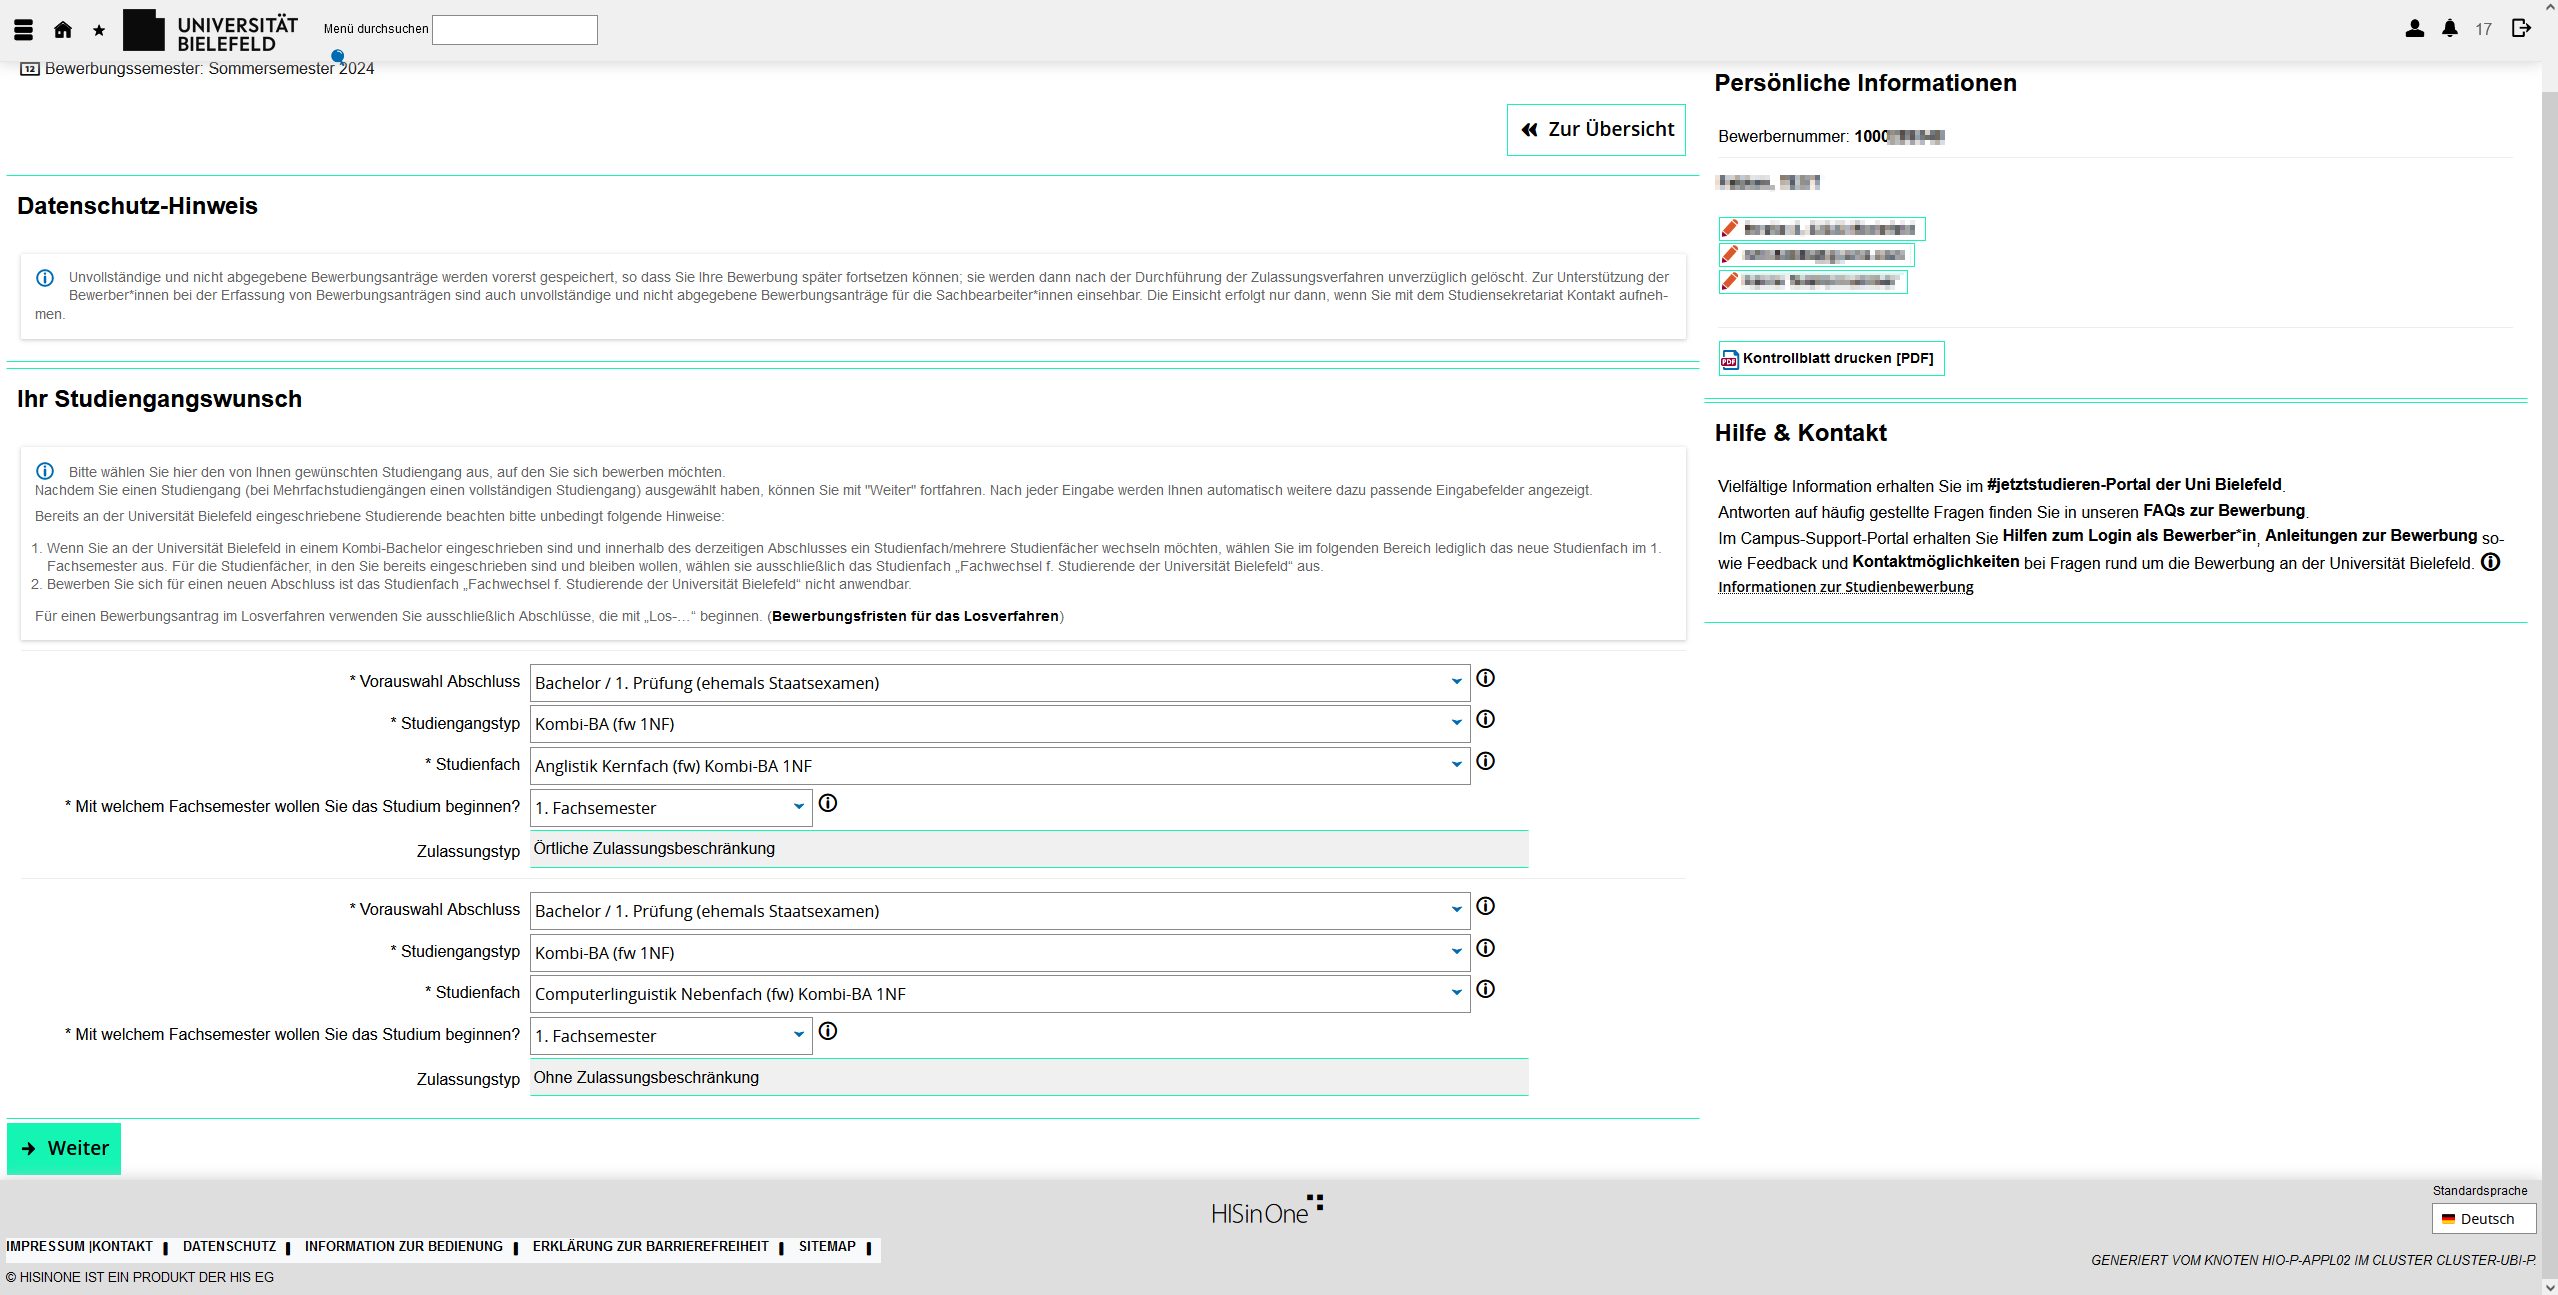Open Erklärung zur Barrierefreiheit footer link

click(651, 1247)
